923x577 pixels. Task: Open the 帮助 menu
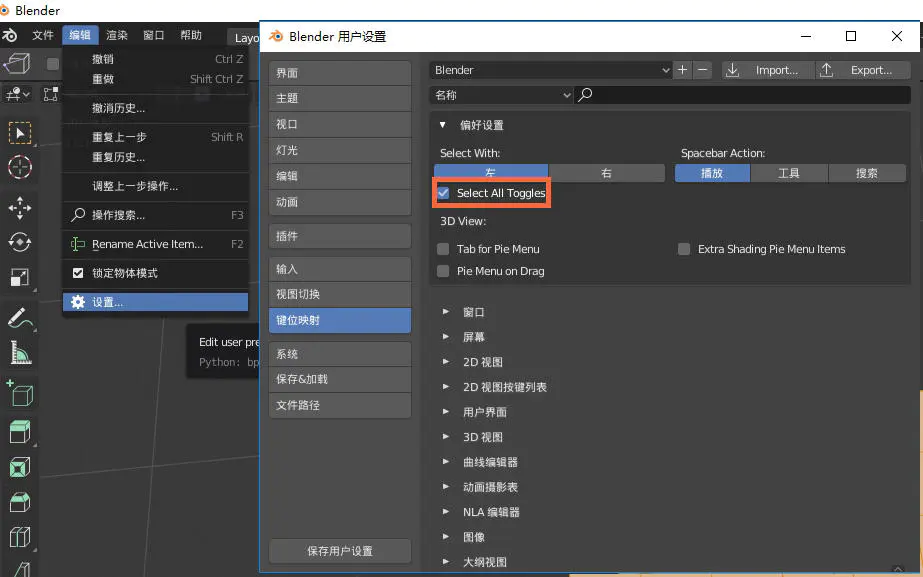click(x=191, y=35)
